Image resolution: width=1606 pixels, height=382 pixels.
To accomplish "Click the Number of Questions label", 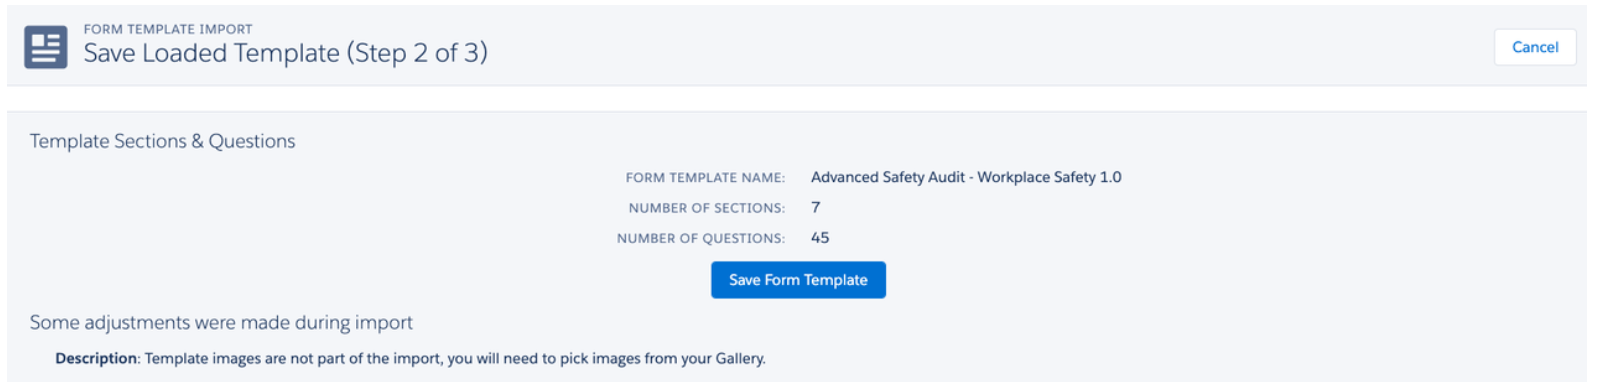I will tap(701, 238).
